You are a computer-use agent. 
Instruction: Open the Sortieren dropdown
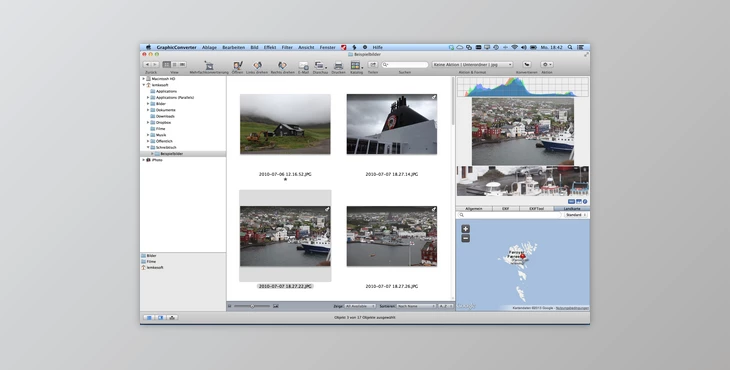pos(416,306)
